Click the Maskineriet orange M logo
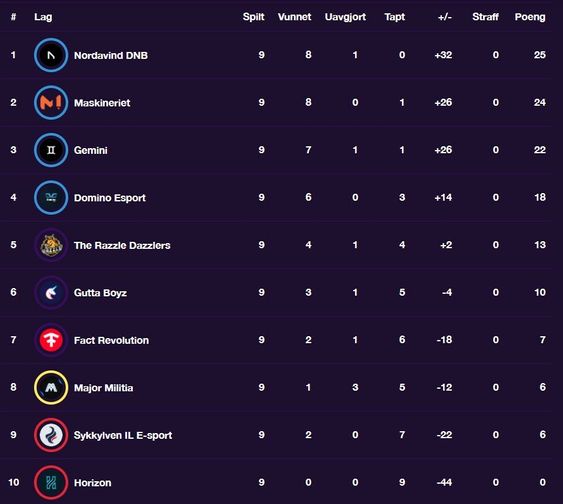This screenshot has height=504, width=563. 51,103
